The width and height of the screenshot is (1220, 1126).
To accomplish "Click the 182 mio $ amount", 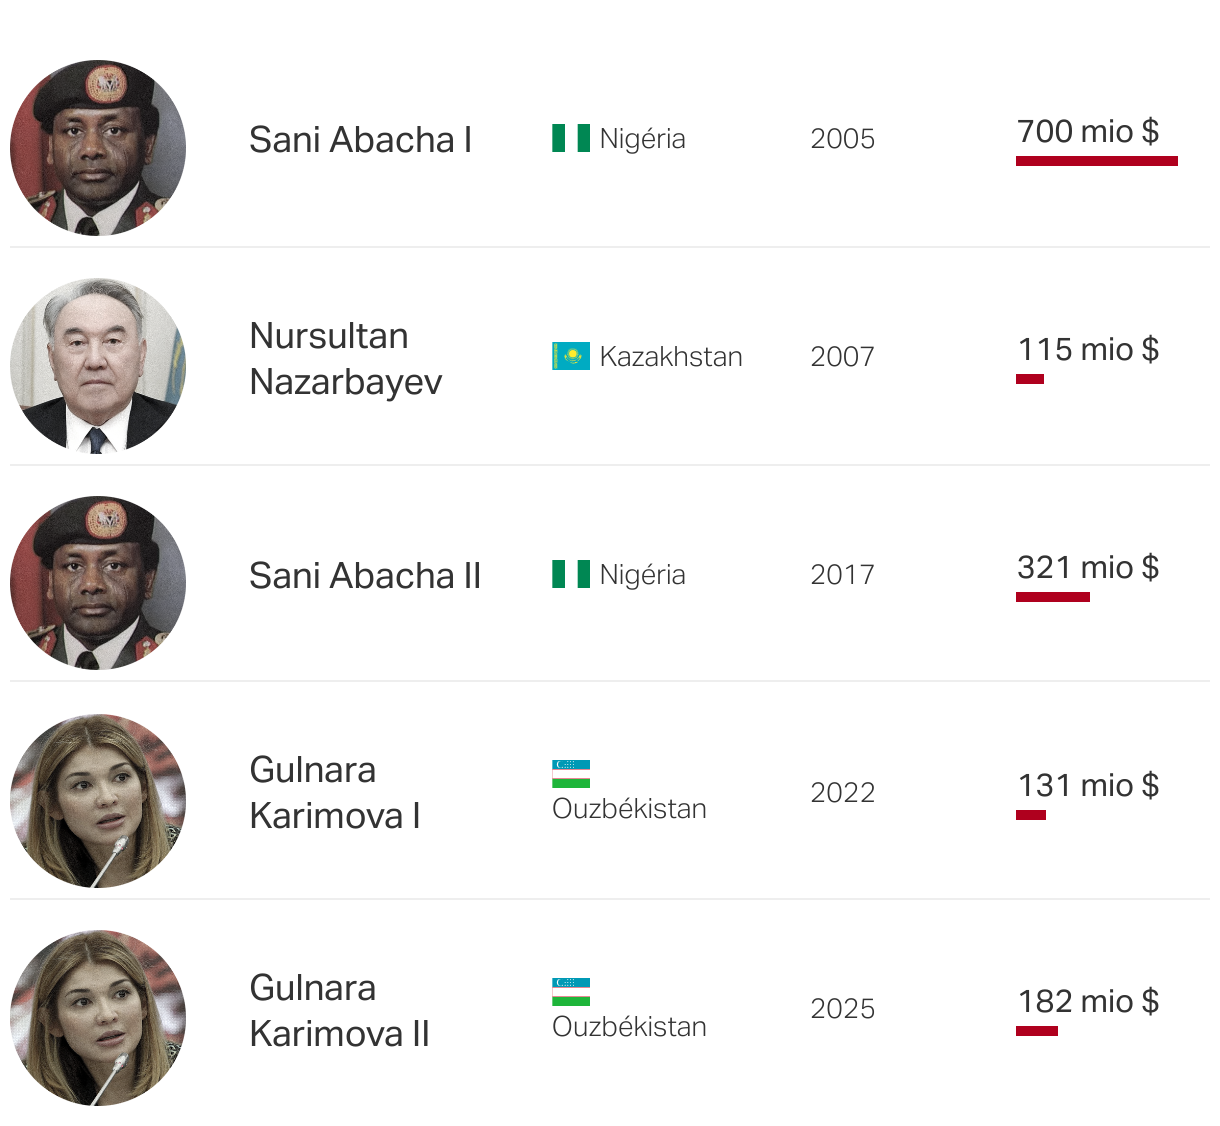I will [1088, 1001].
